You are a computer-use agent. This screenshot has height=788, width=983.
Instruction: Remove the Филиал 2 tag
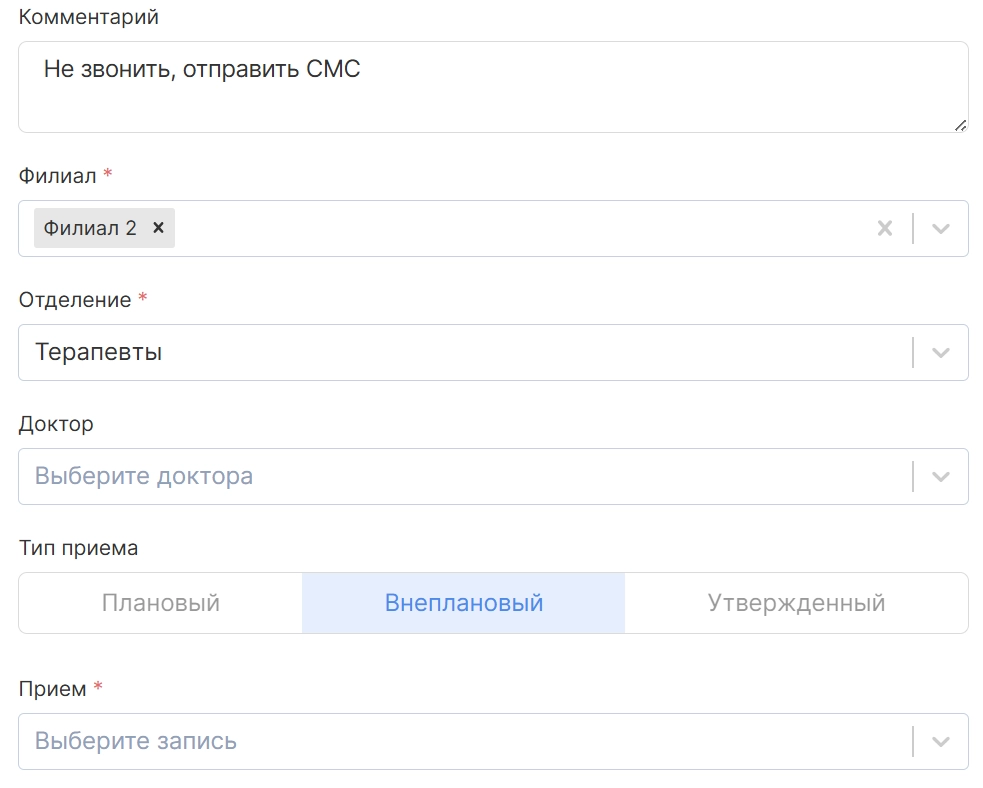pyautogui.click(x=158, y=228)
